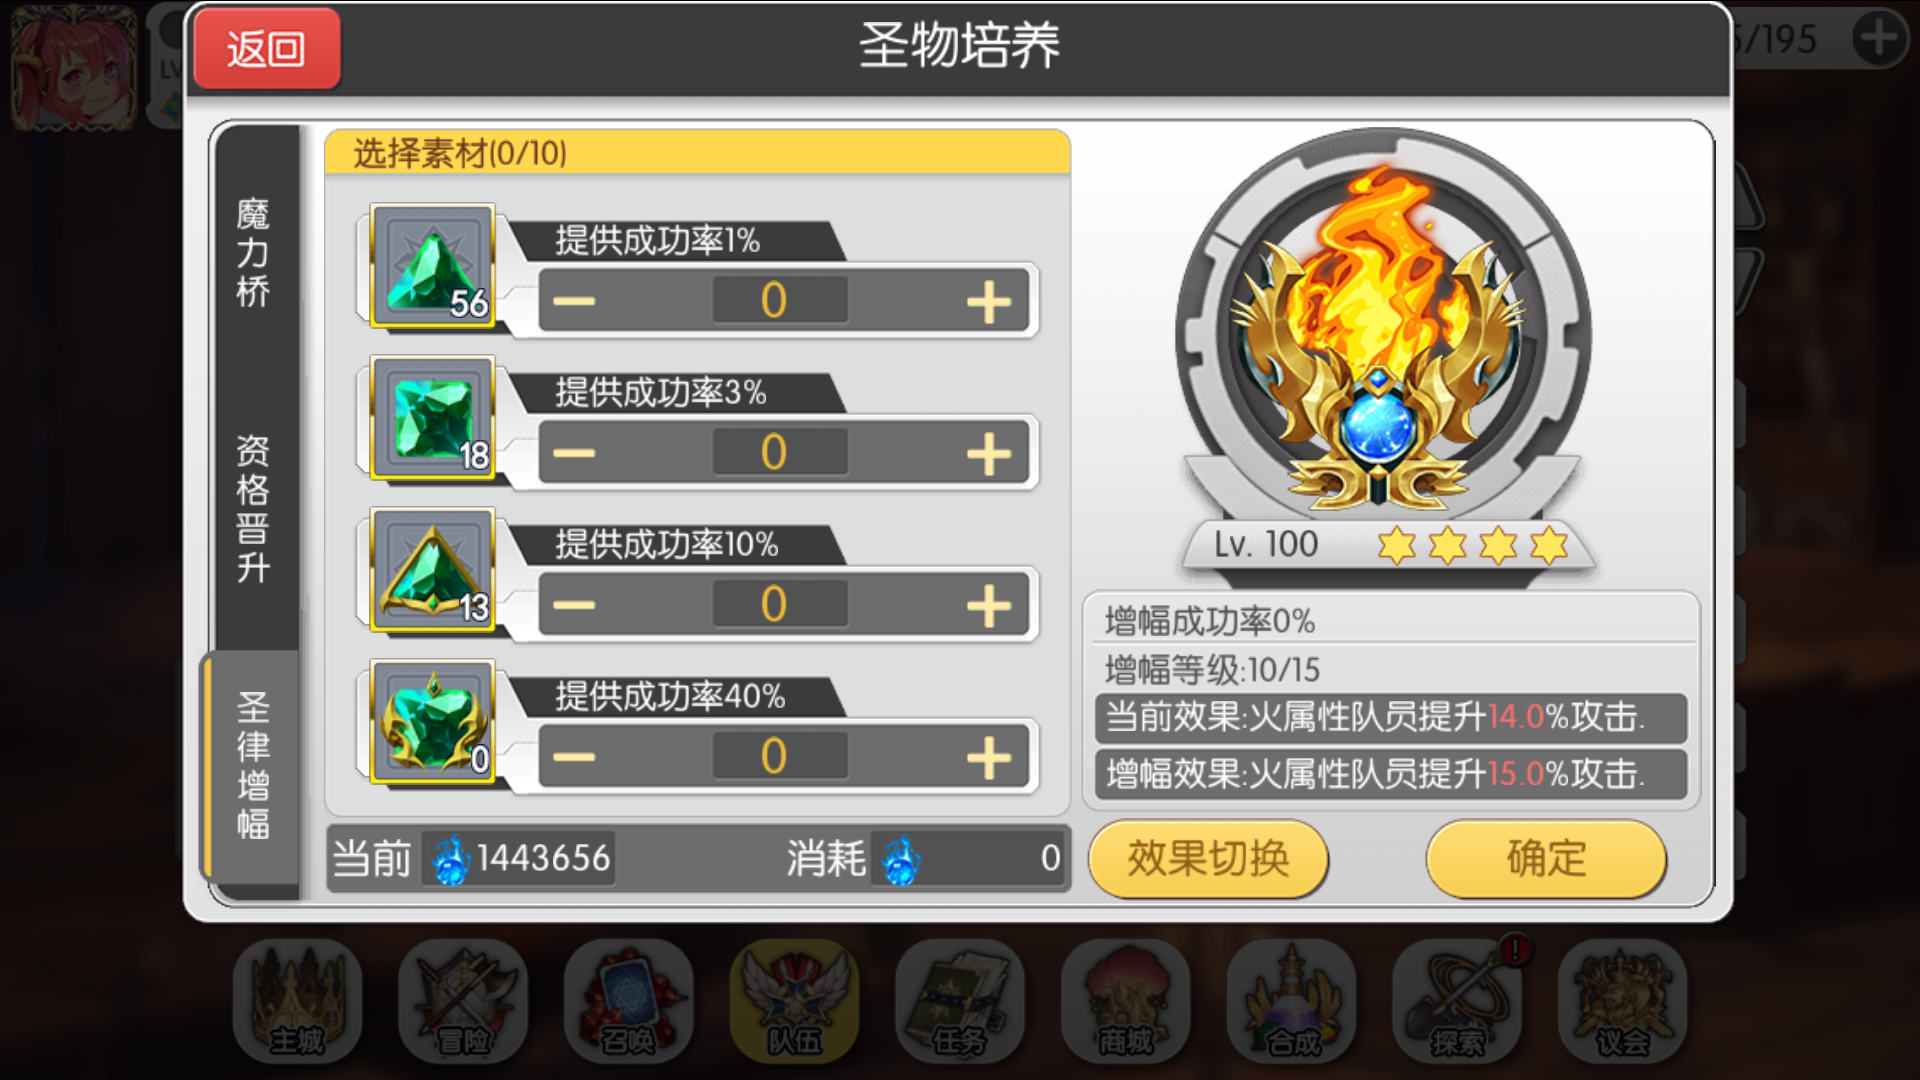1920x1080 pixels.
Task: Confirm with the 确定 button
Action: [x=1546, y=859]
